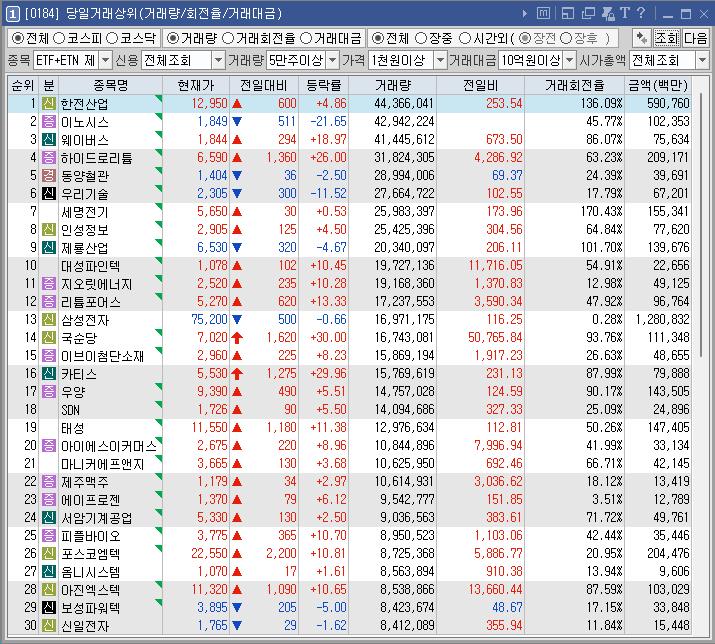Click the 신 badge beside 포스코엠텍
Viewport: 715px width, 644px height.
tap(49, 553)
